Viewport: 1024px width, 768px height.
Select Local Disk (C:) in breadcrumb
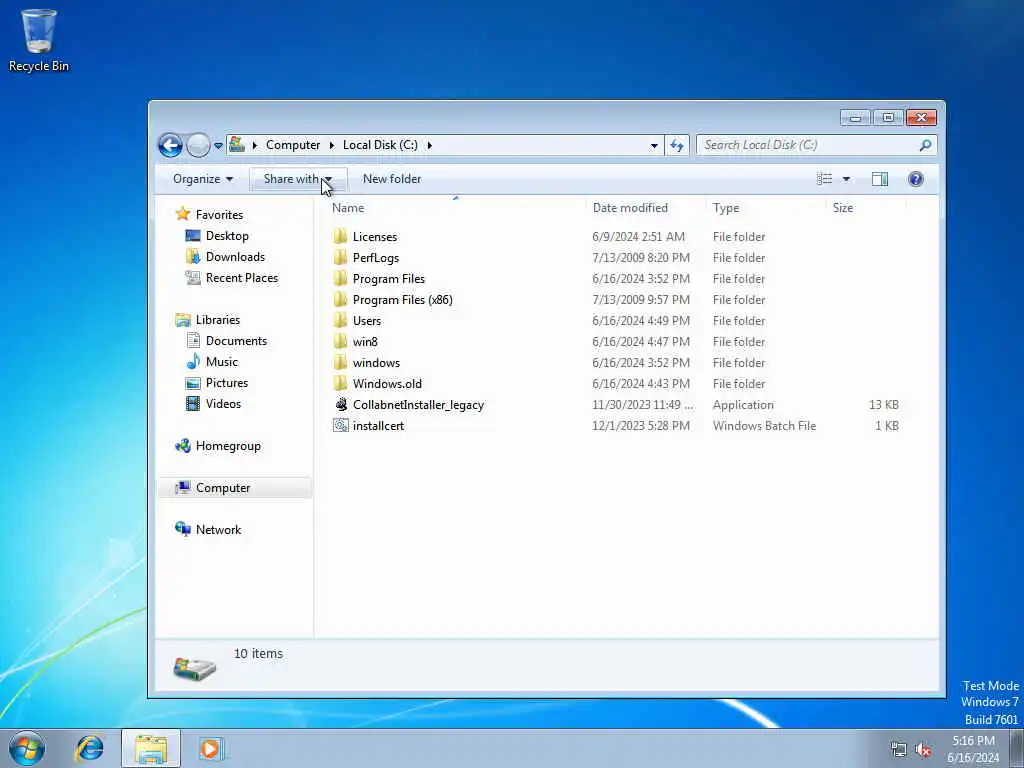(380, 145)
